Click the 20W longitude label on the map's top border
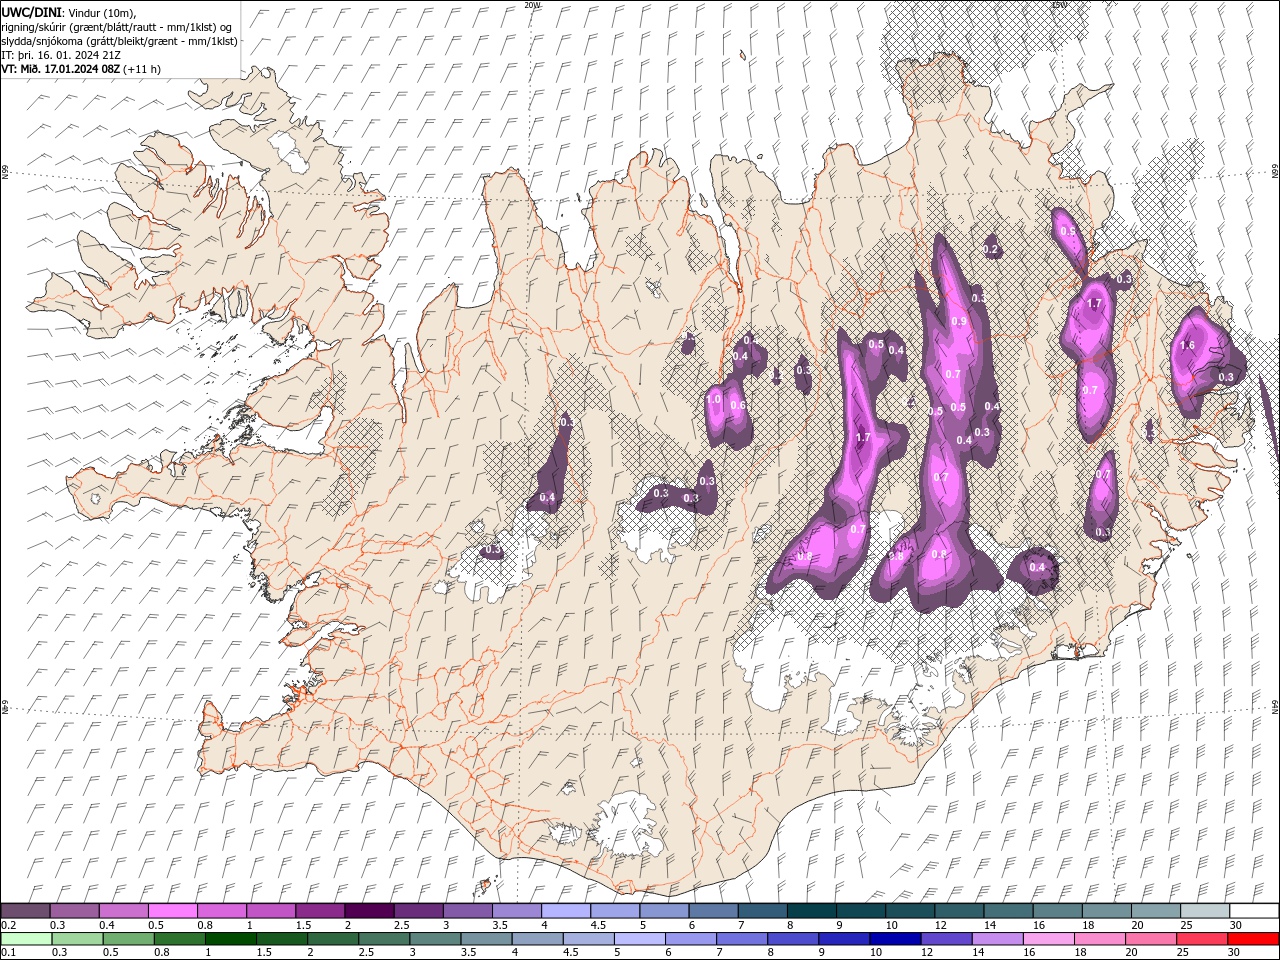This screenshot has width=1280, height=960. (532, 5)
